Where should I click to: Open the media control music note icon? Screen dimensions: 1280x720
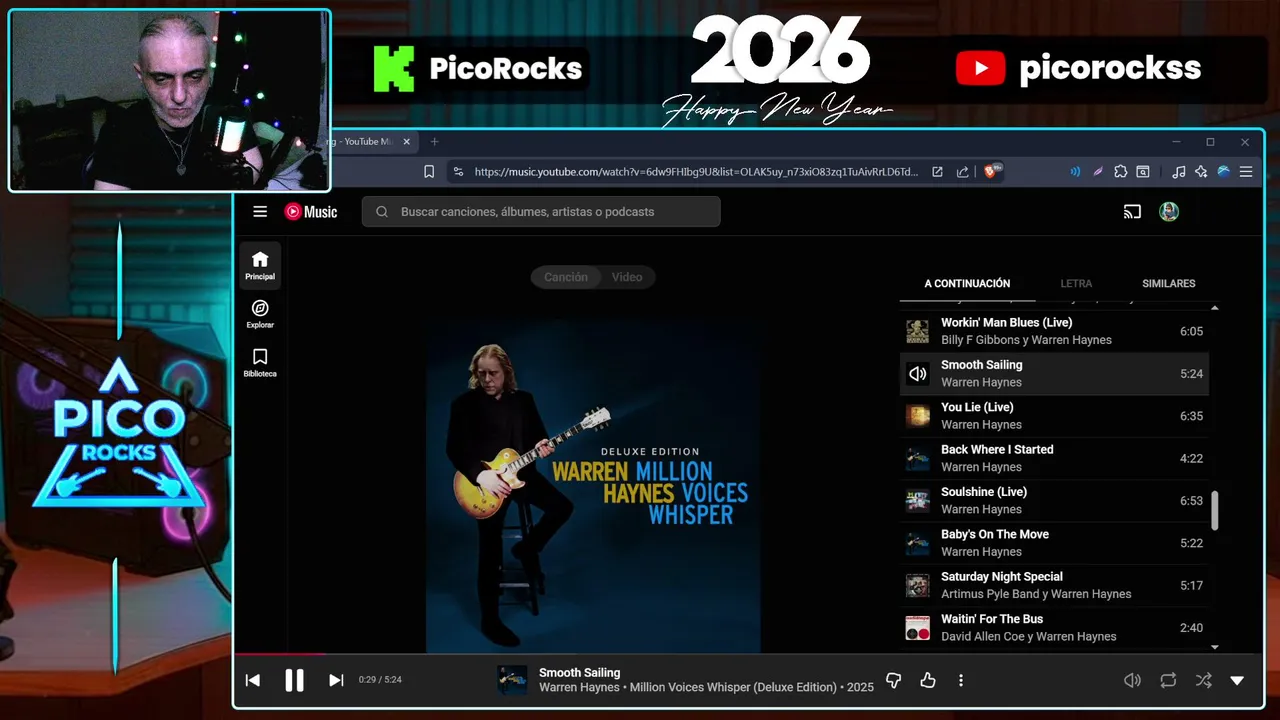(x=1179, y=172)
